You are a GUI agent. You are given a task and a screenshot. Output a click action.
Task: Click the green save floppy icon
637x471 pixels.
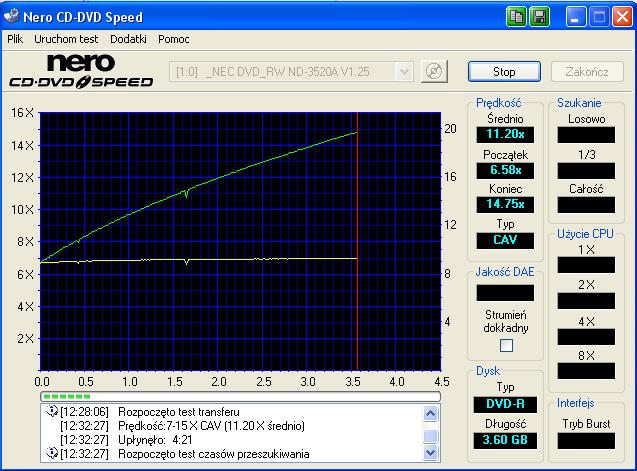pos(540,17)
